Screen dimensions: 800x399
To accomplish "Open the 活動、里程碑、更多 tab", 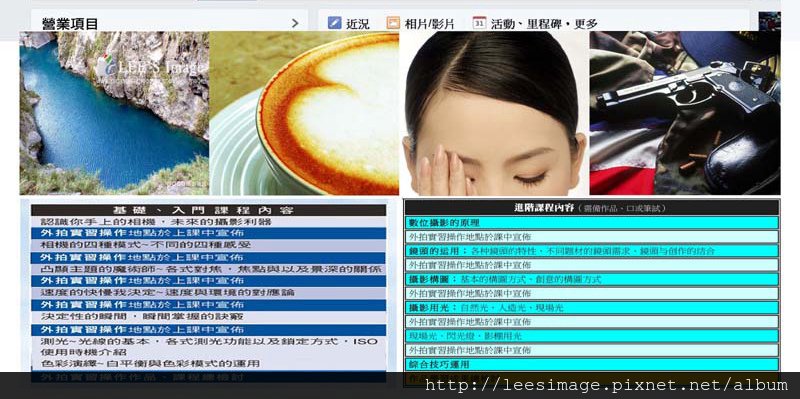I will [544, 23].
